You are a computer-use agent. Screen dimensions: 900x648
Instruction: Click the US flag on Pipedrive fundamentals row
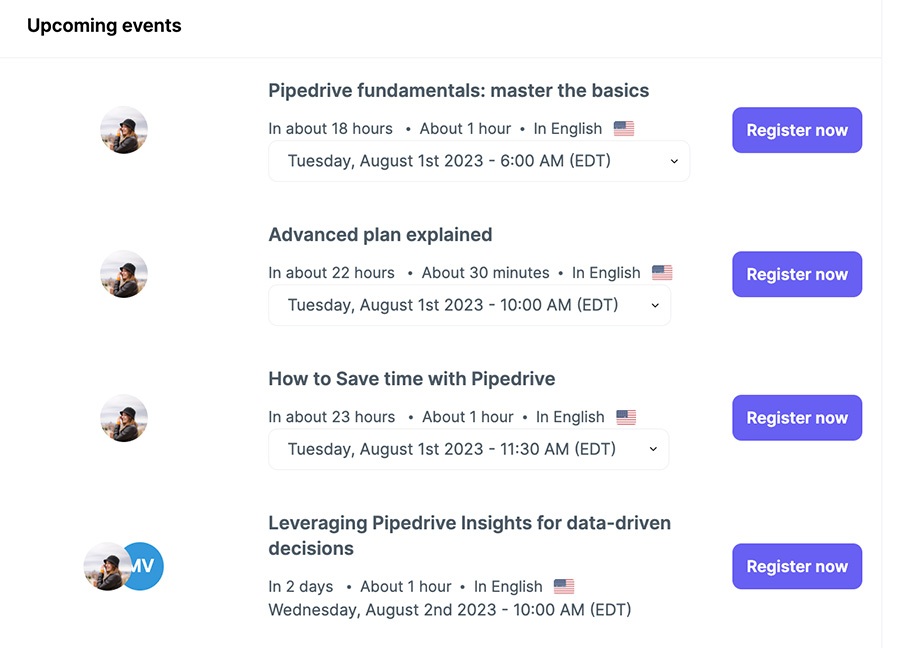click(624, 128)
